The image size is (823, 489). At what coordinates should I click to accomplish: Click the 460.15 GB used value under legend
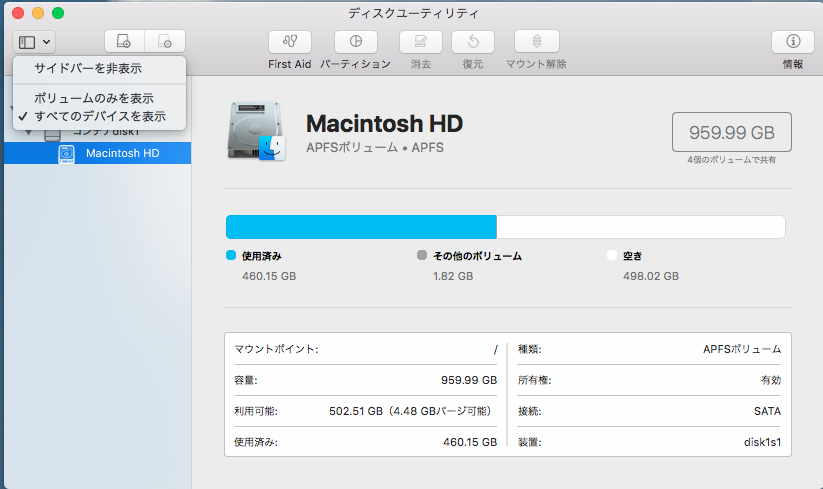click(269, 276)
